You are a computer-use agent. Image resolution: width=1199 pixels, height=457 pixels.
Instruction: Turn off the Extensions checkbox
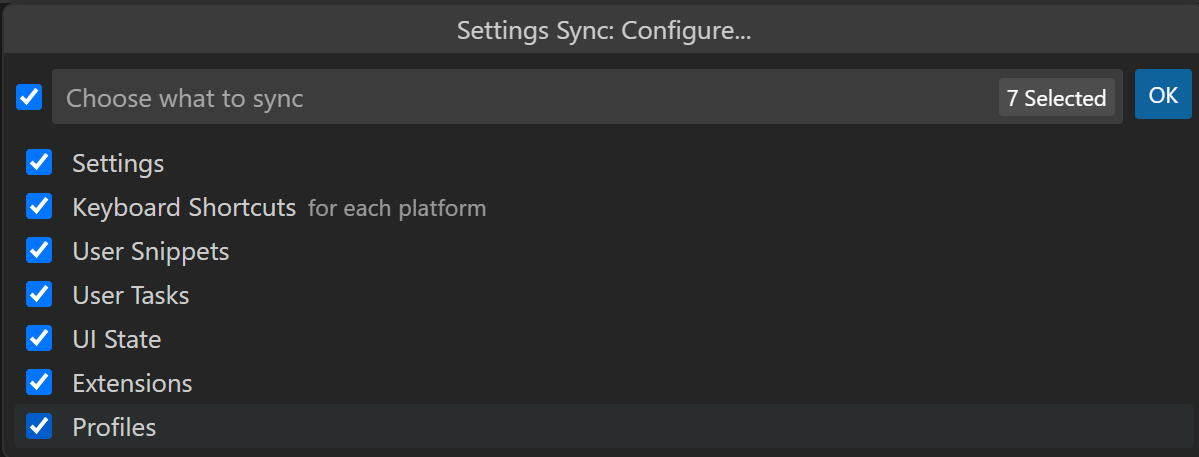39,382
